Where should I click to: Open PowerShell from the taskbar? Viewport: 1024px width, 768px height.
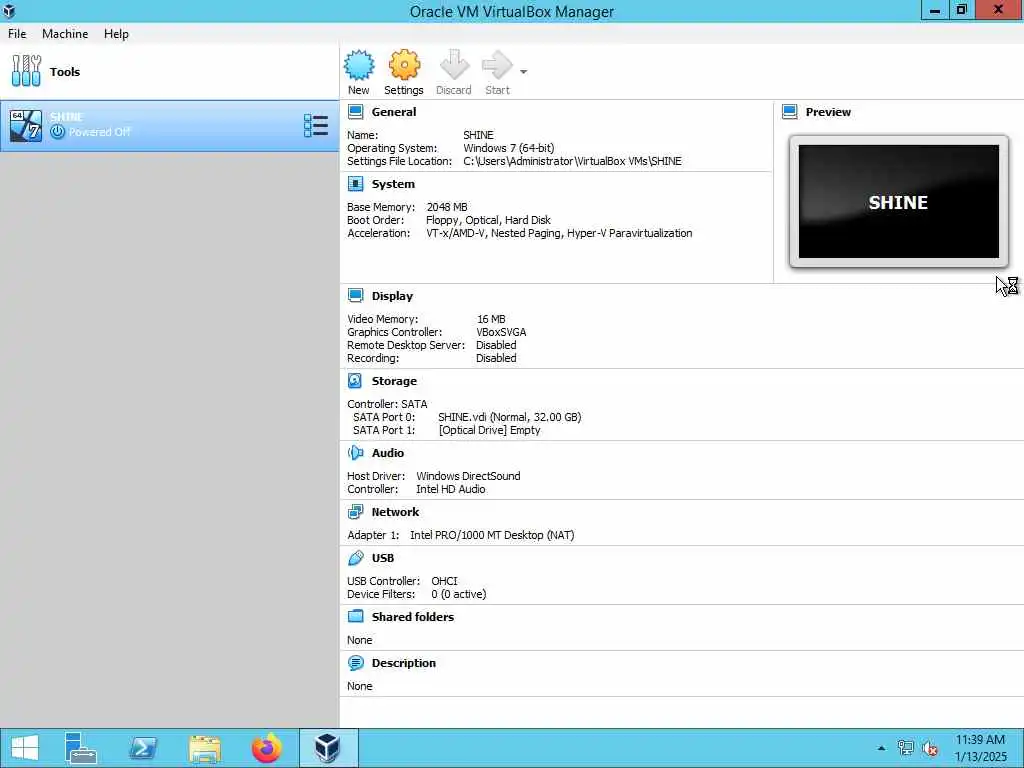pyautogui.click(x=143, y=748)
